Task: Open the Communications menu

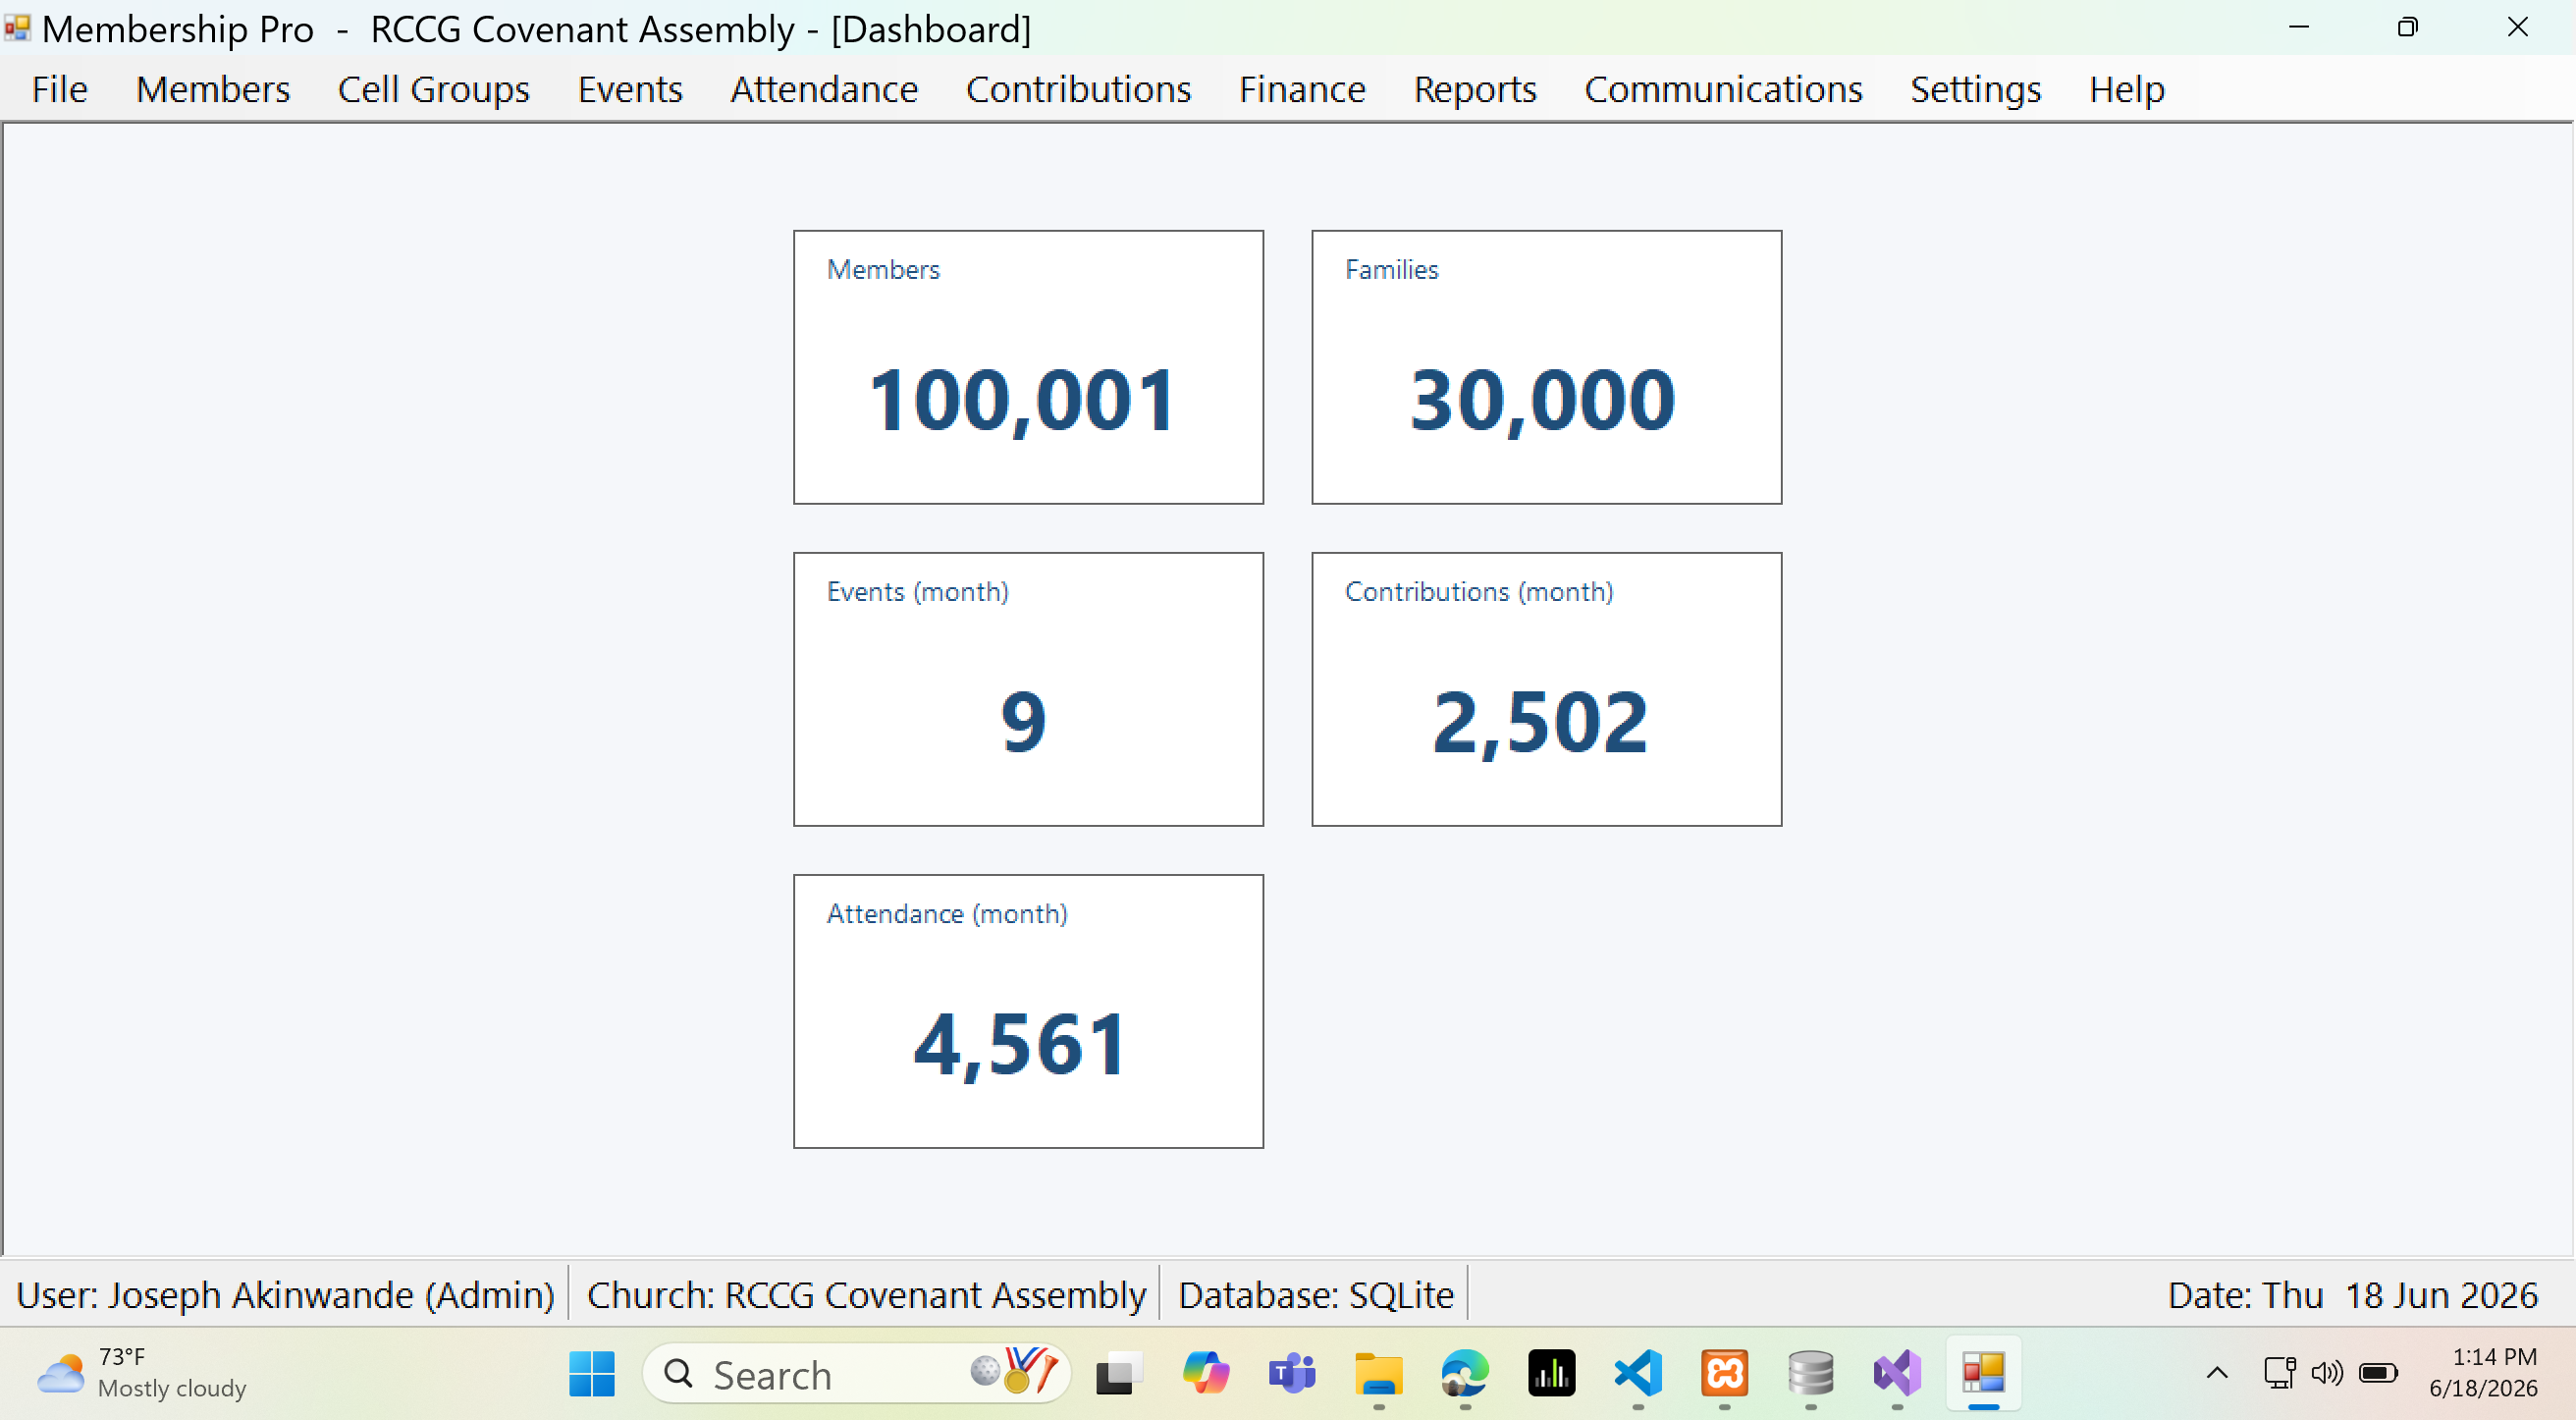Action: (x=1723, y=89)
